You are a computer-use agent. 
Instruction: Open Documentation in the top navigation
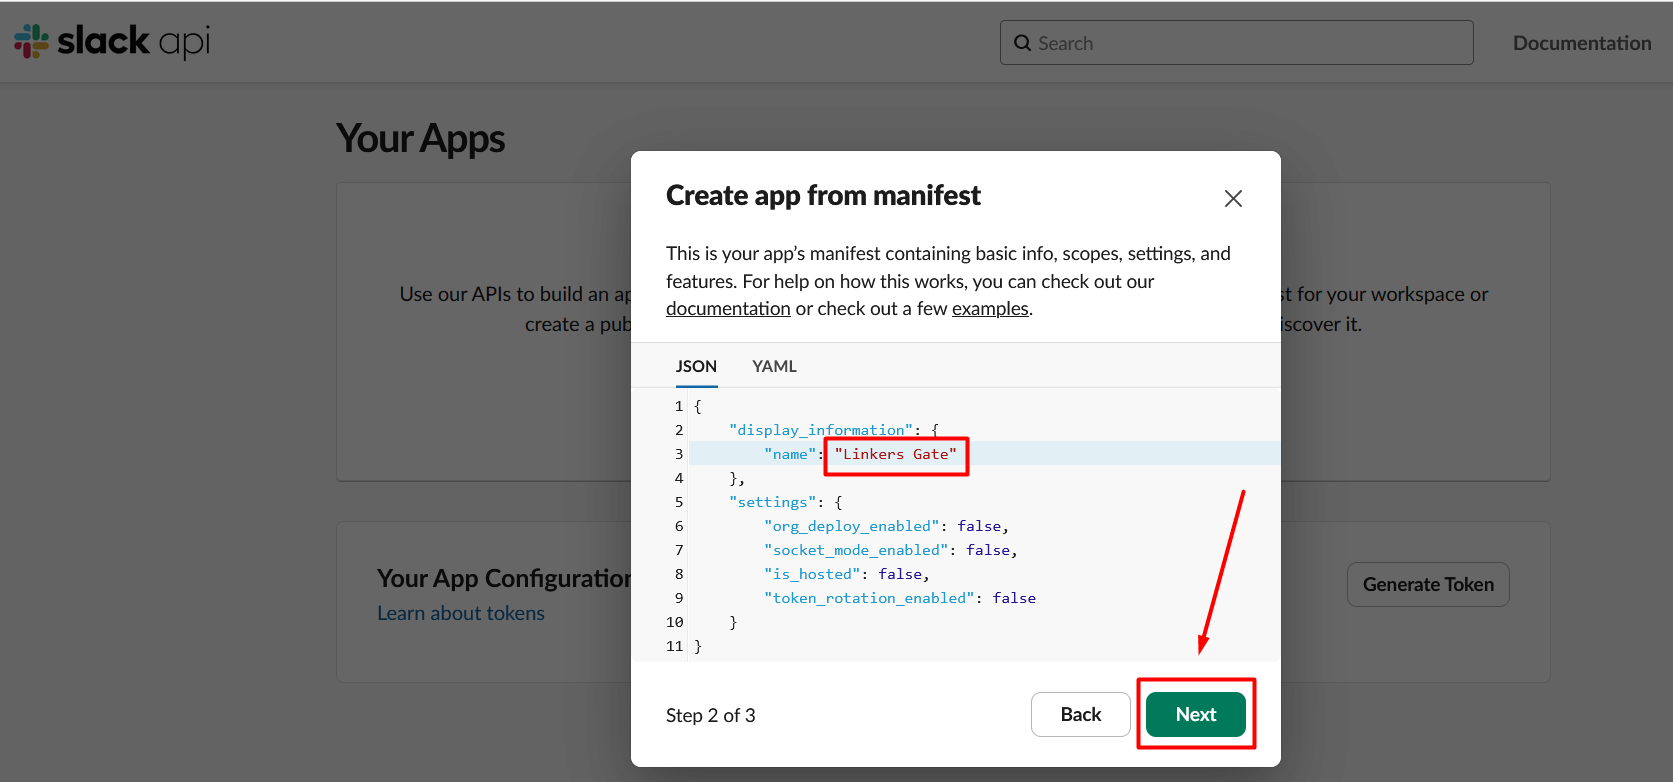1581,43
